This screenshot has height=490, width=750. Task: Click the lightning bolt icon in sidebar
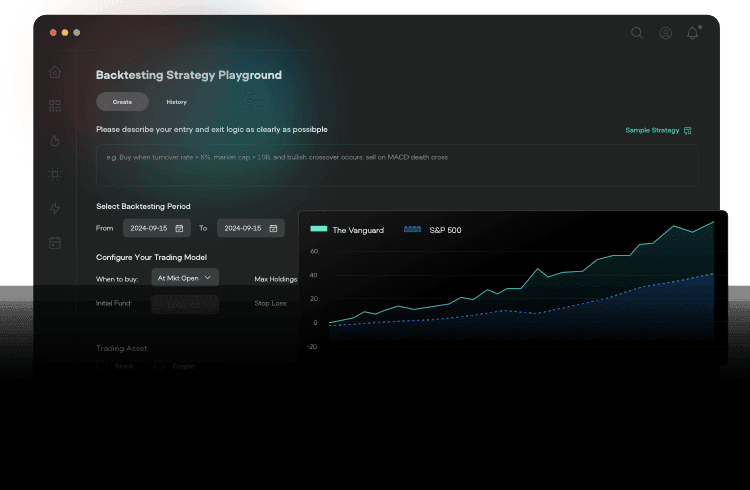55,208
